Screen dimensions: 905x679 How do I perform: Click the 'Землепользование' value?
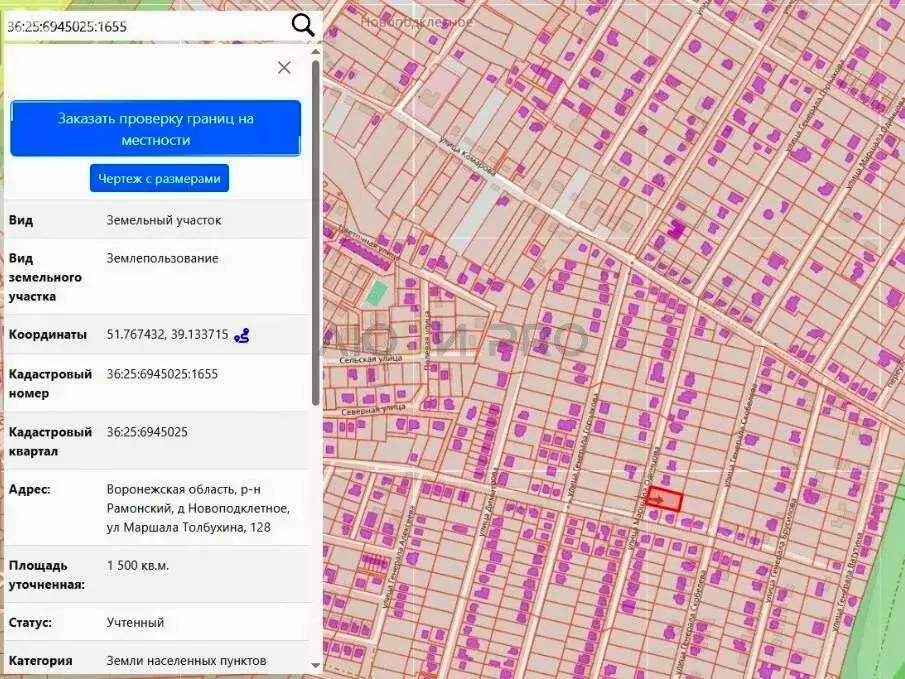[x=162, y=258]
